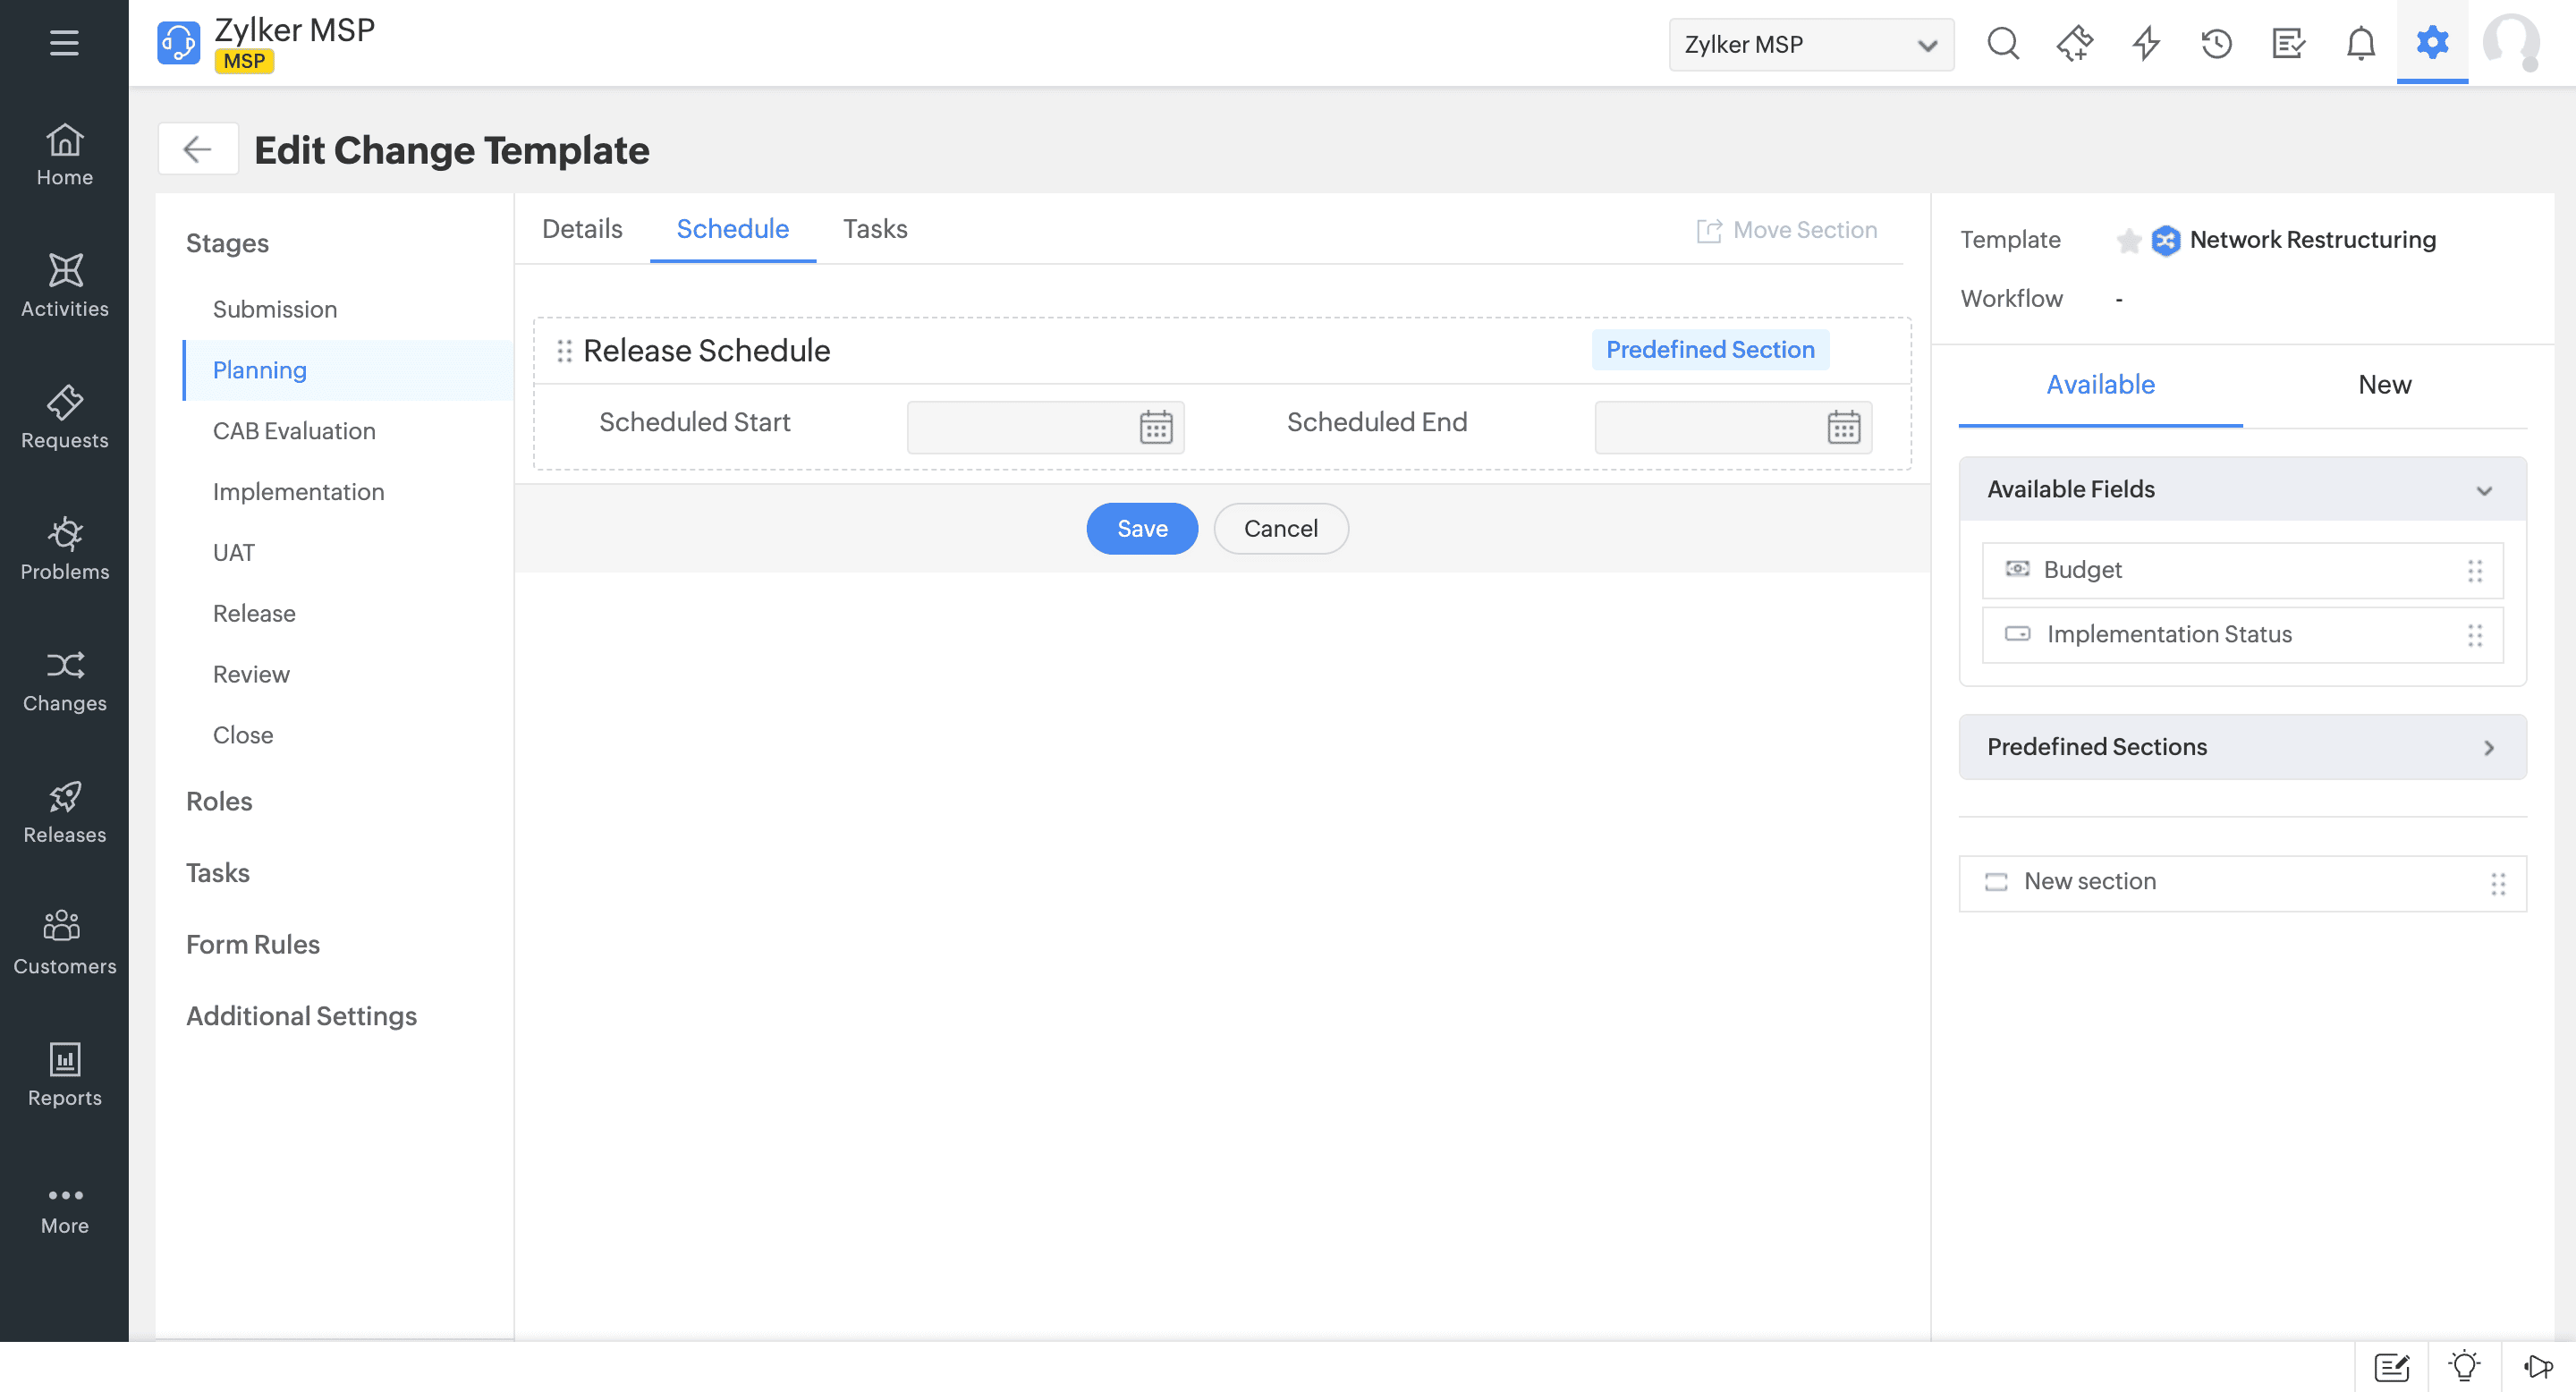Click the Cancel button
This screenshot has width=2576, height=1392.
point(1280,528)
